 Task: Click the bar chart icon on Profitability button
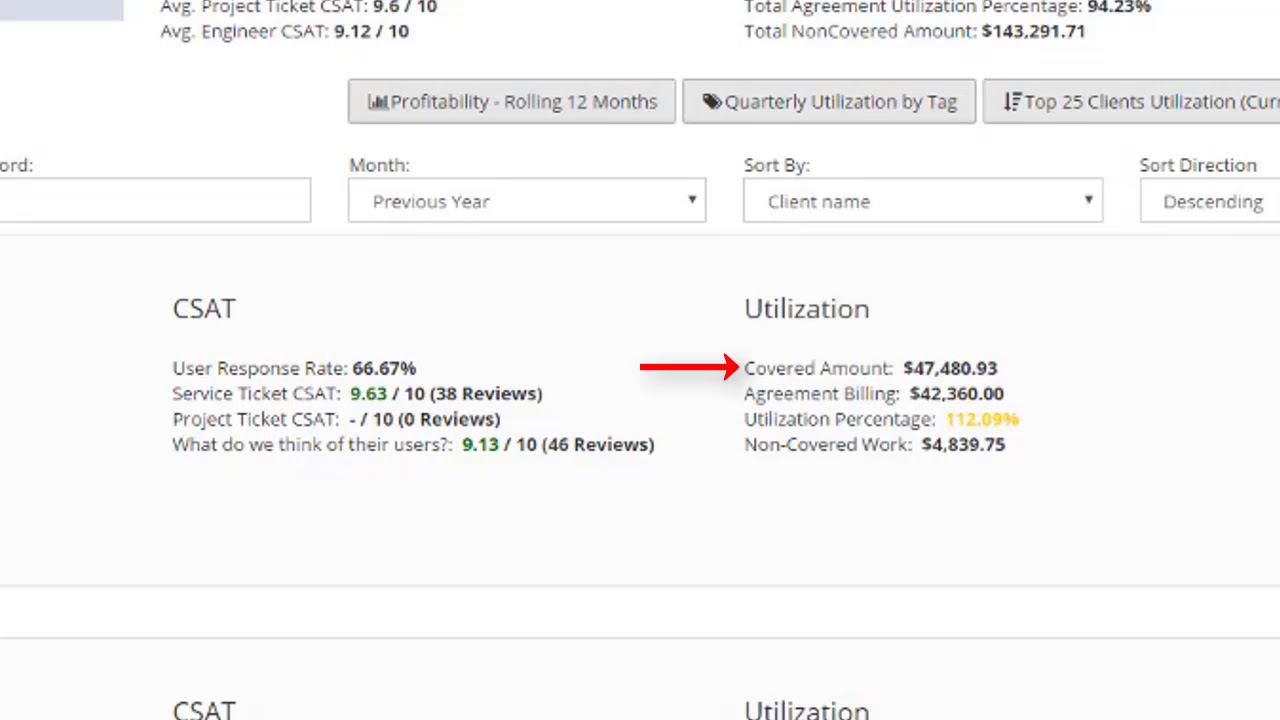(x=377, y=102)
